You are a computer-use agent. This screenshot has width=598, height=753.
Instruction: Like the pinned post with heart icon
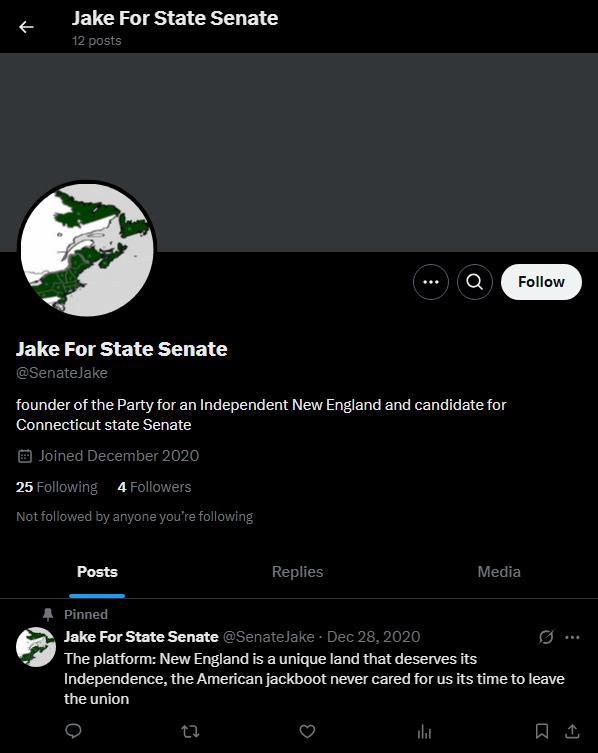pos(307,731)
